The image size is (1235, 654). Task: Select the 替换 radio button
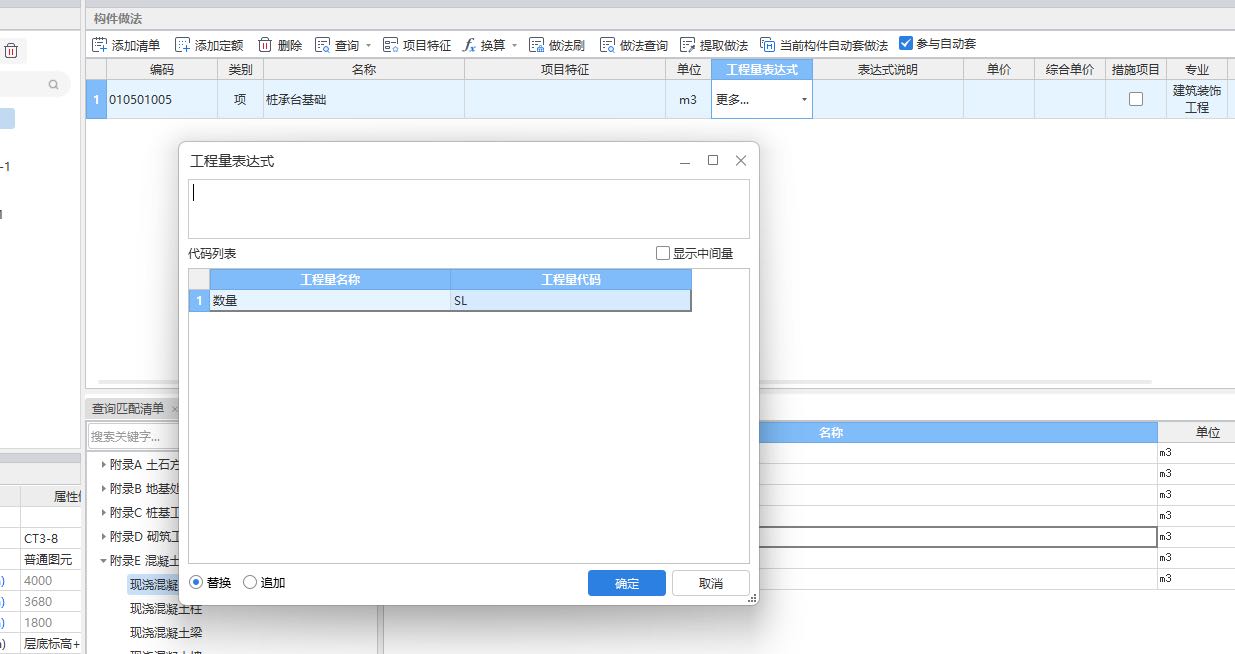(x=196, y=582)
